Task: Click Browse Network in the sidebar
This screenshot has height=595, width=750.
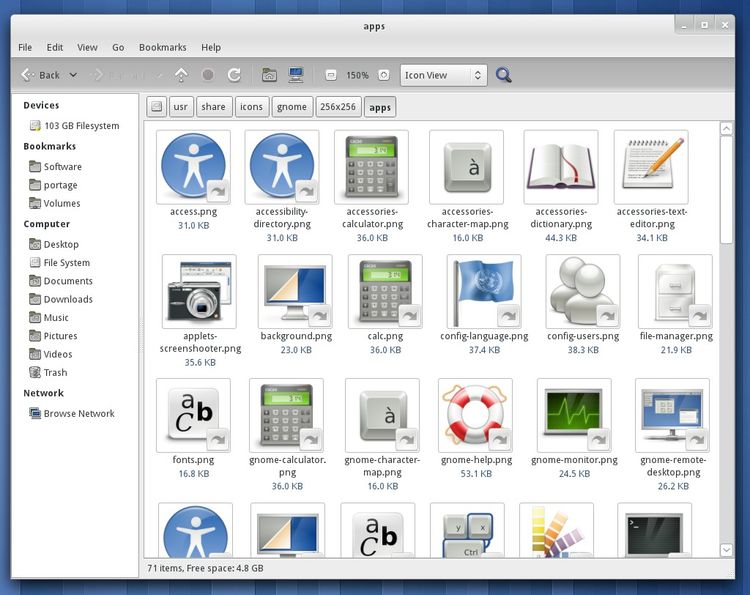Action: 78,413
